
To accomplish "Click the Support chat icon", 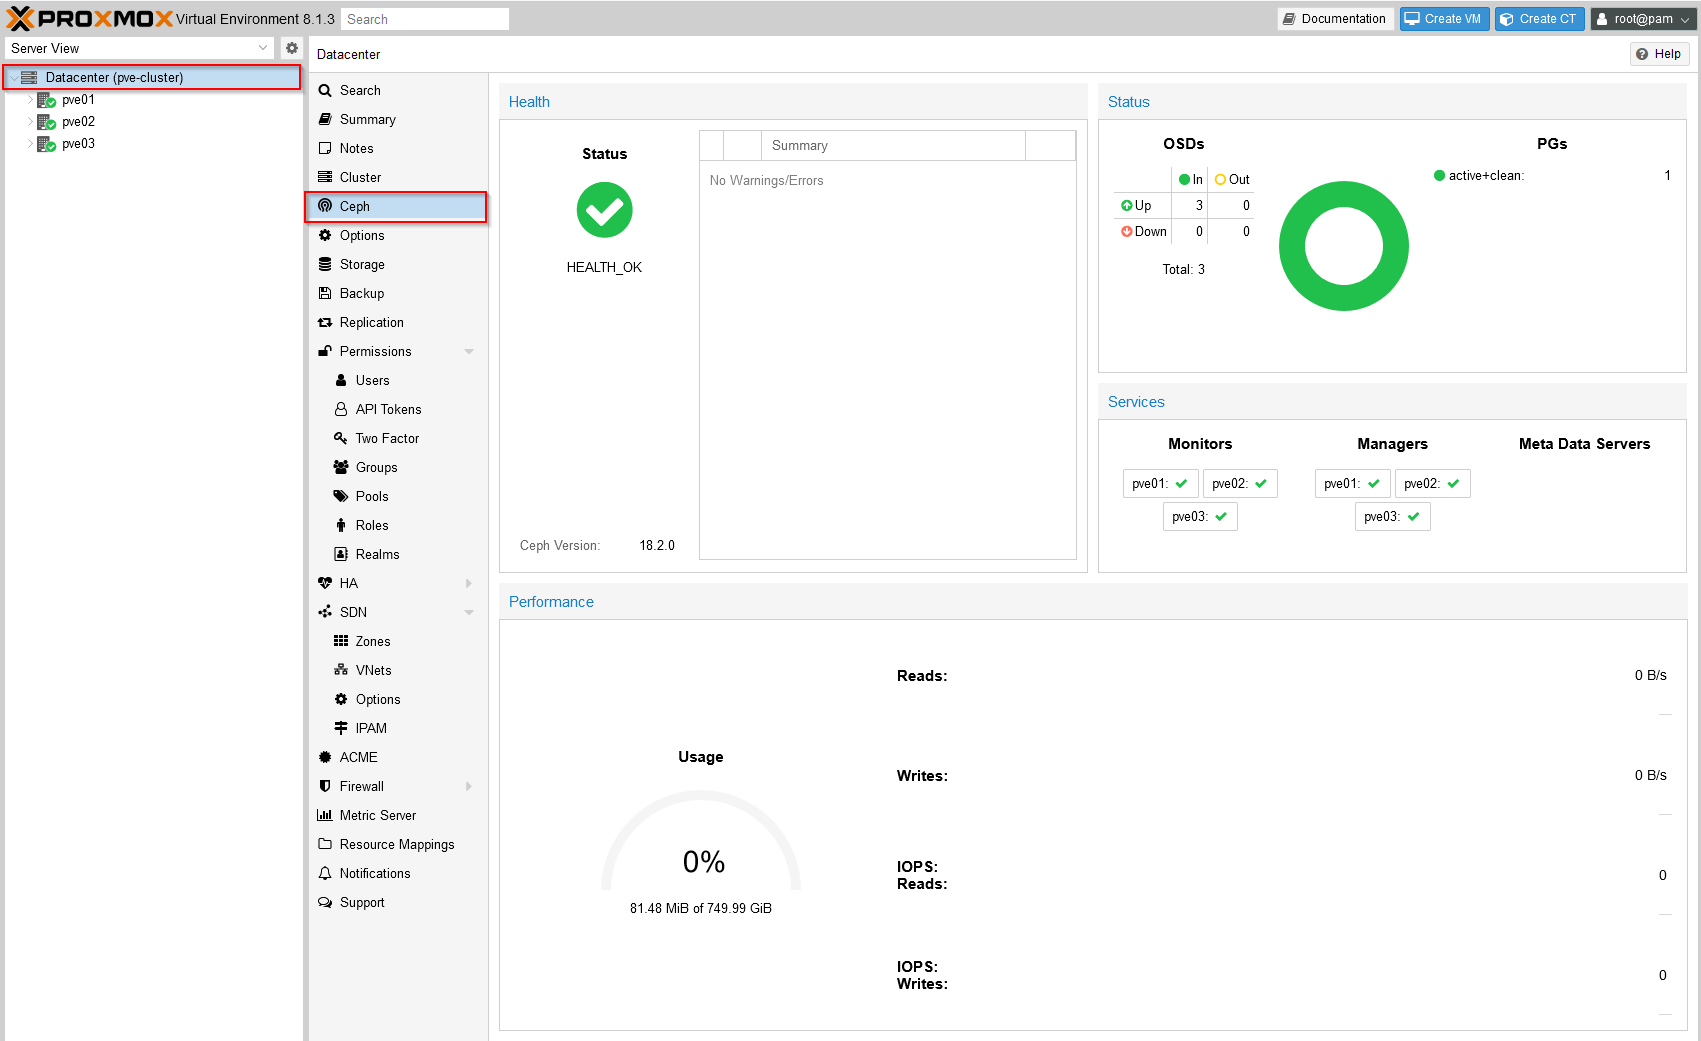I will point(325,902).
